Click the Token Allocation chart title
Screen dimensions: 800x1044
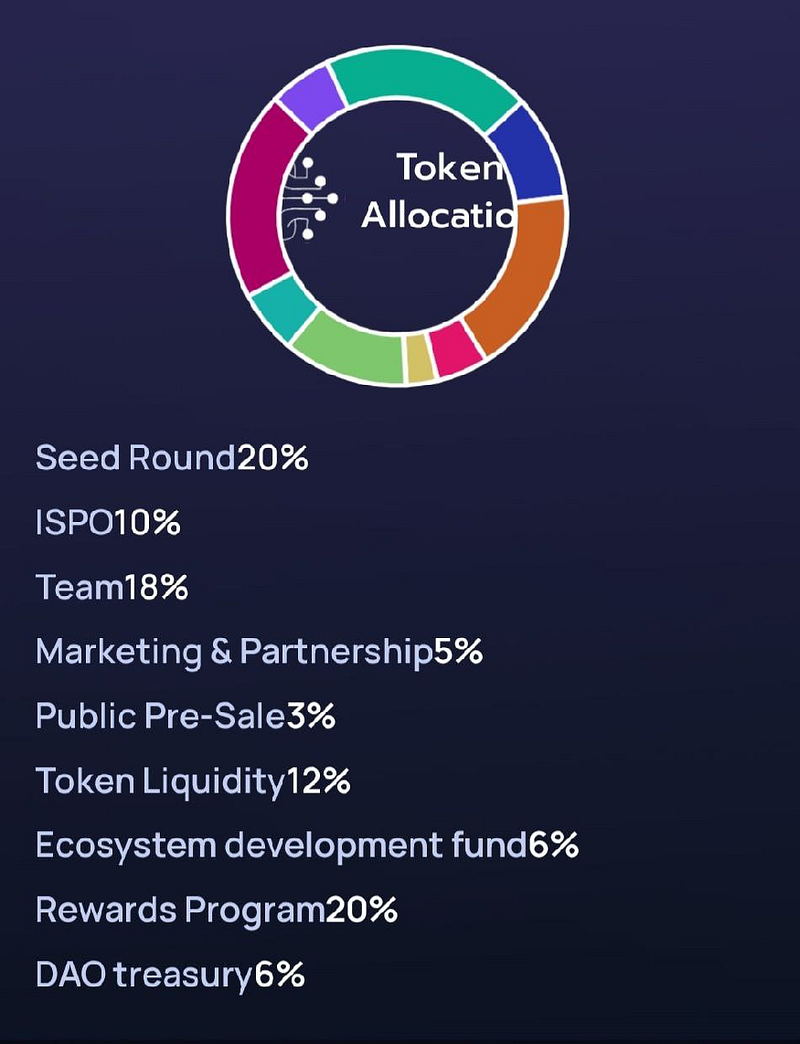tap(439, 190)
